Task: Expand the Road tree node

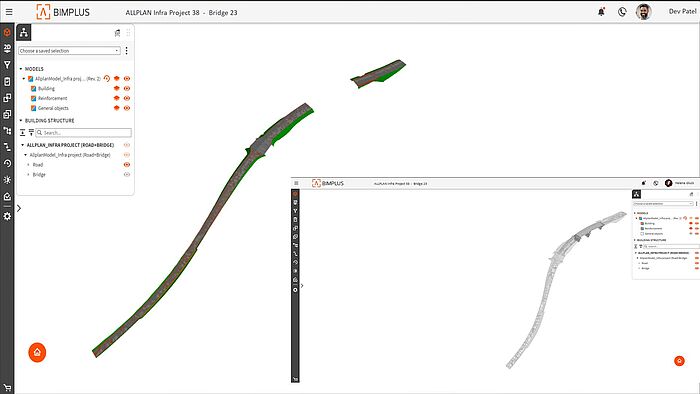Action: click(x=29, y=165)
